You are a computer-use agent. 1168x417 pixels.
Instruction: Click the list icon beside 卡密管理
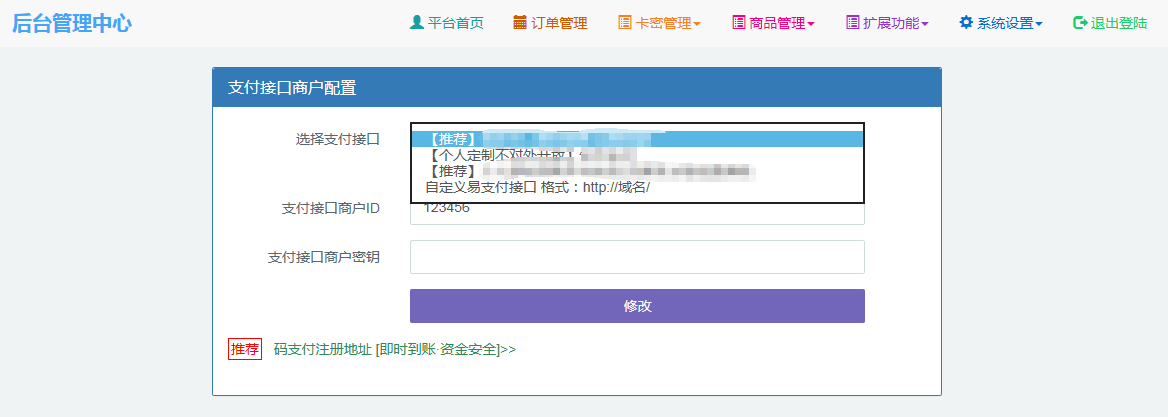[x=625, y=22]
